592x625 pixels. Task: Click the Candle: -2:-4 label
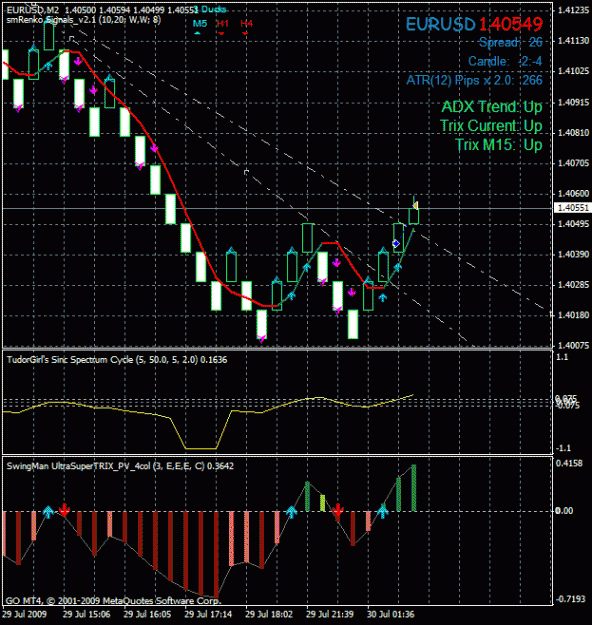(505, 61)
